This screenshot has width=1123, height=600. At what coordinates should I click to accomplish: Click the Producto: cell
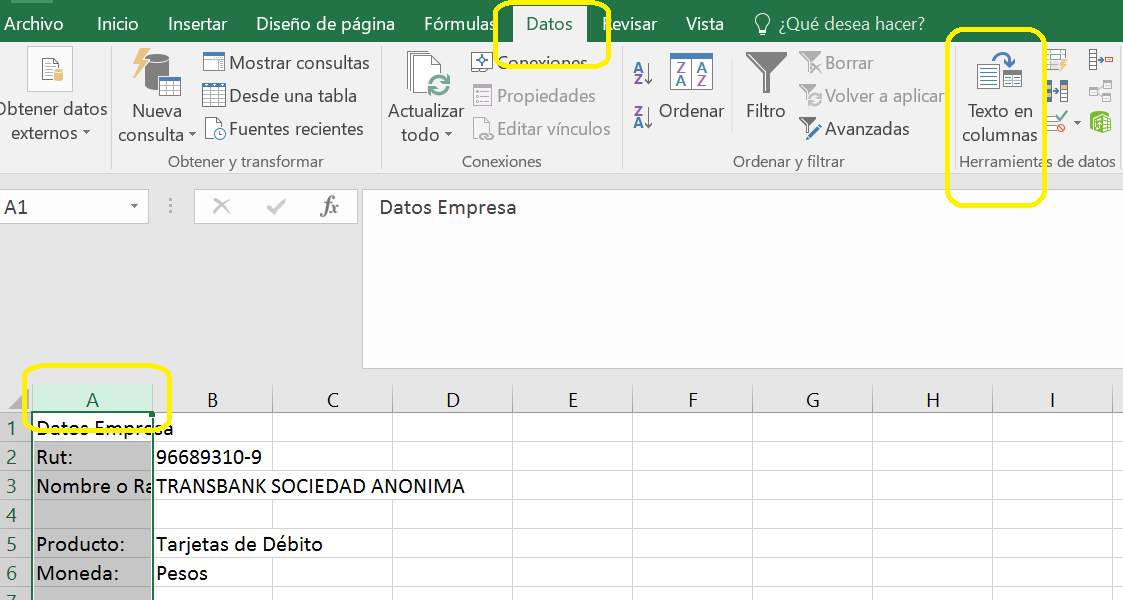click(x=92, y=544)
